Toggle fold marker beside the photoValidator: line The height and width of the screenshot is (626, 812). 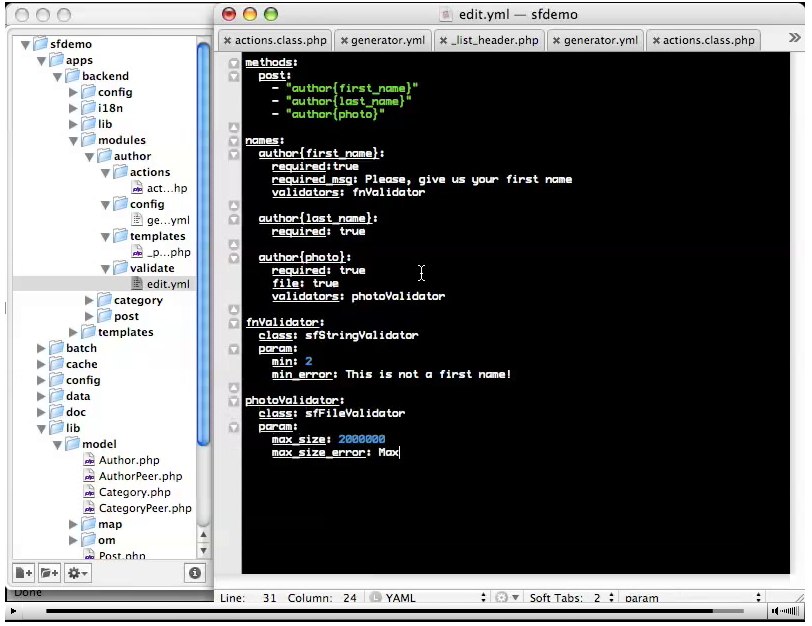tap(234, 400)
